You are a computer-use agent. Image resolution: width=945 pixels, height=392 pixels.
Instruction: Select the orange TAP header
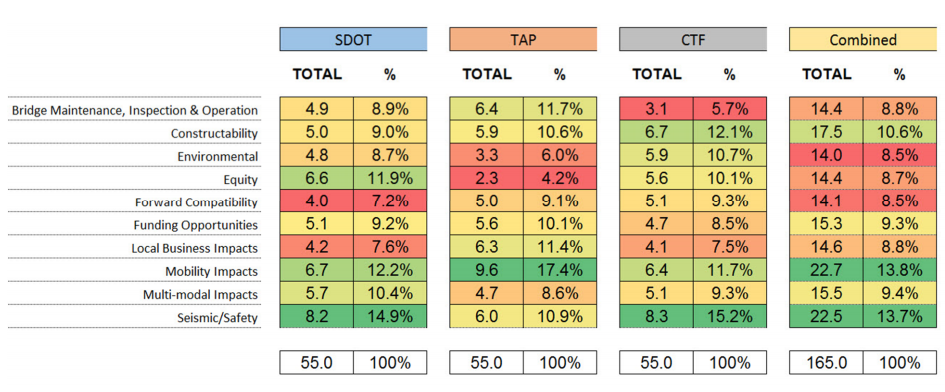tap(523, 39)
